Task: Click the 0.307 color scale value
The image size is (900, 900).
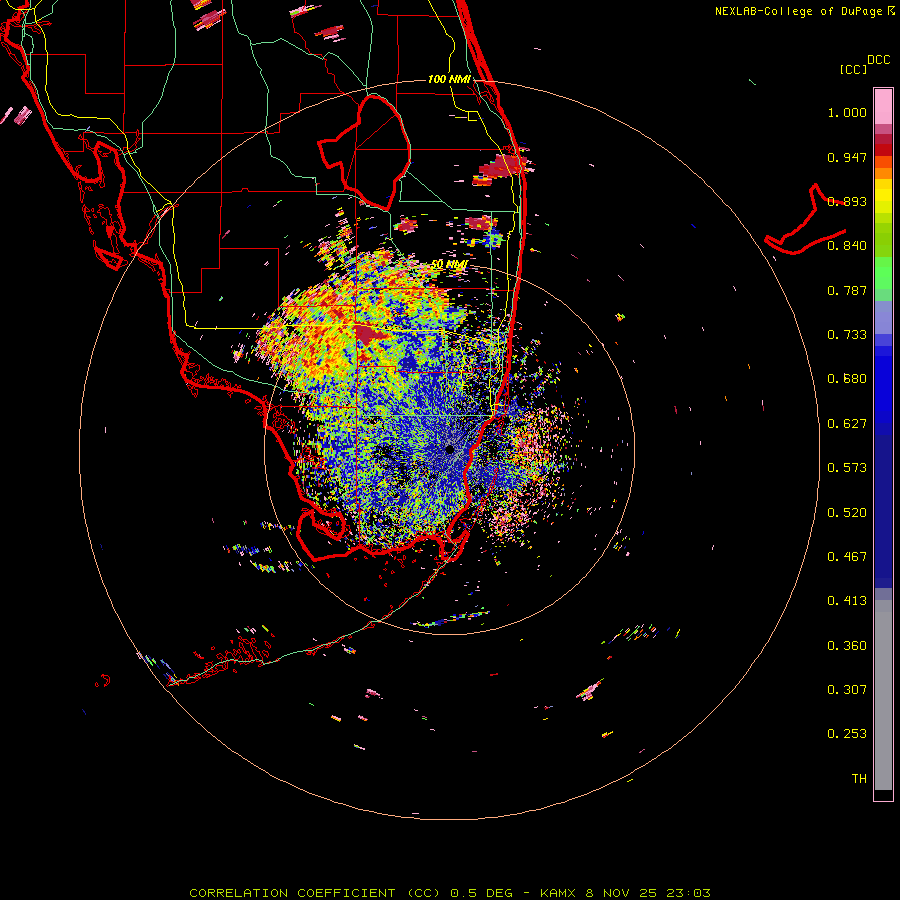Action: click(847, 690)
